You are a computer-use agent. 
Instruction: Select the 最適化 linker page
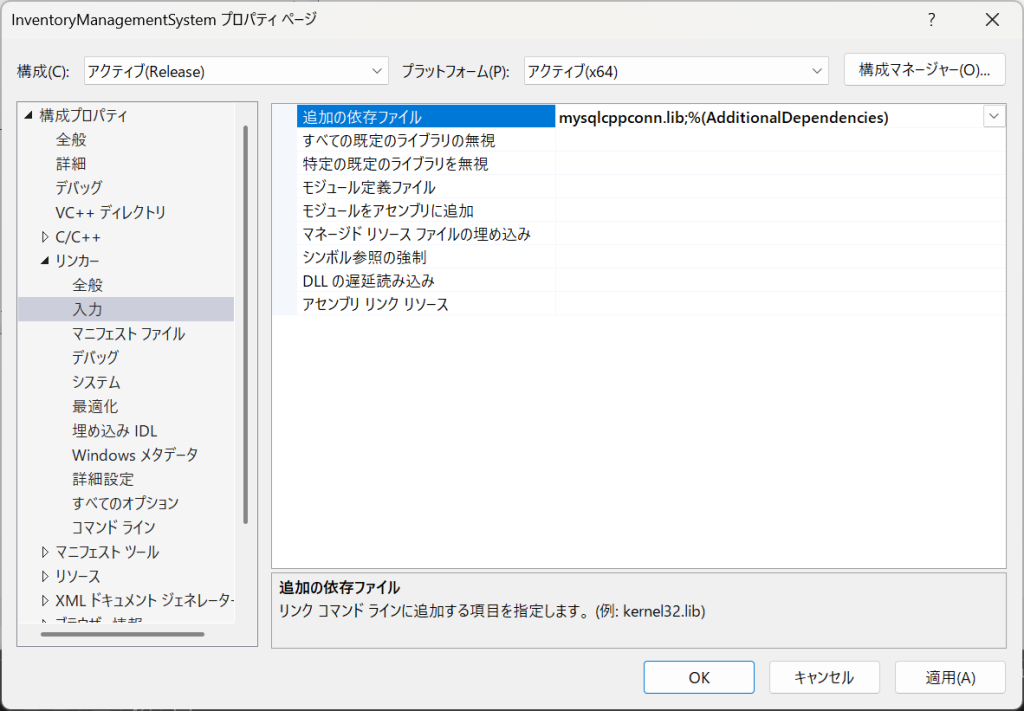(95, 406)
